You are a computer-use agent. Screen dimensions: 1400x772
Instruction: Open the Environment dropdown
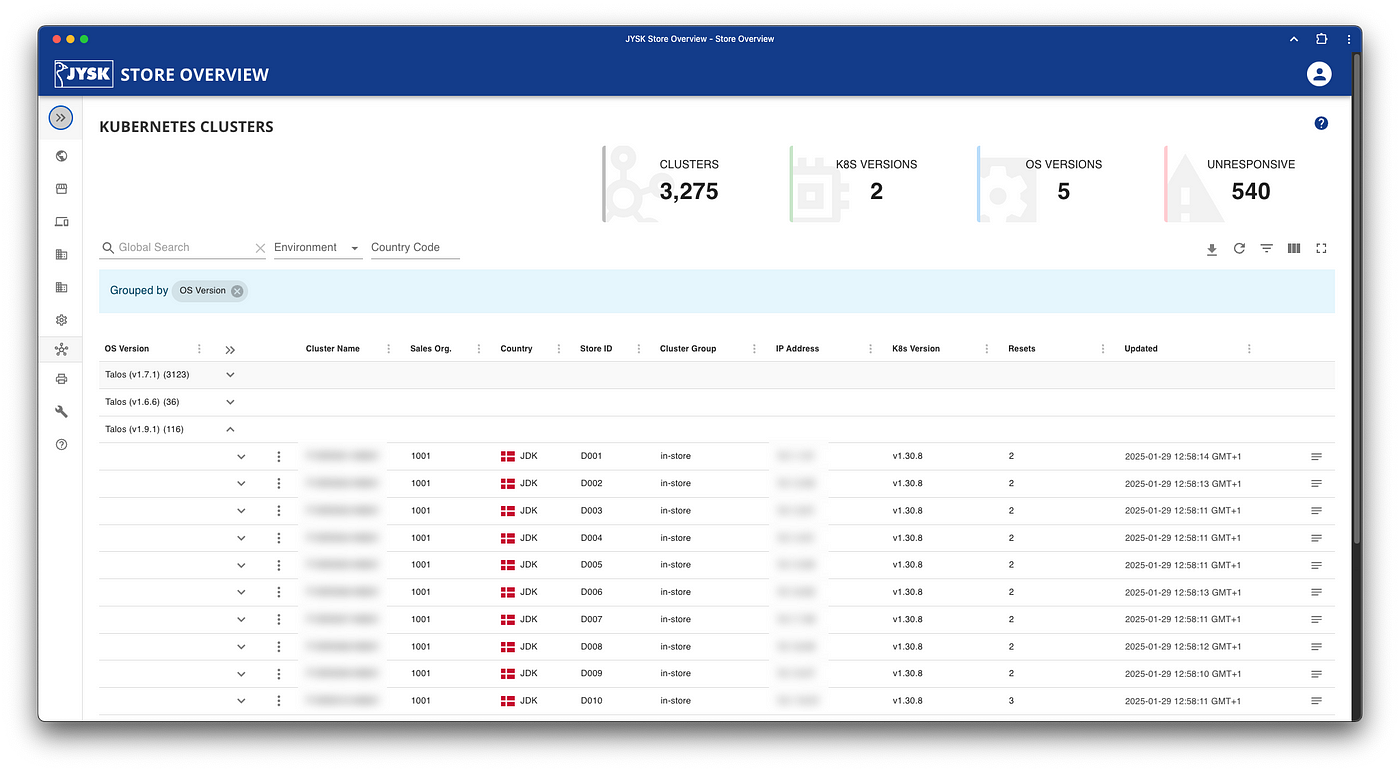pyautogui.click(x=318, y=248)
